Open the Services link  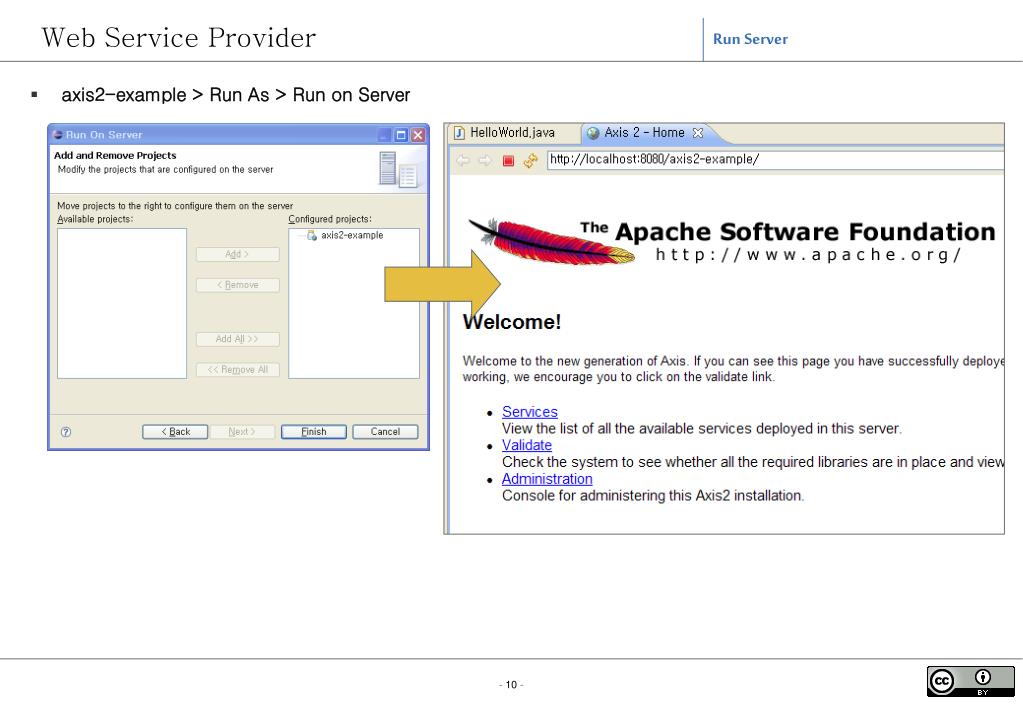point(530,412)
